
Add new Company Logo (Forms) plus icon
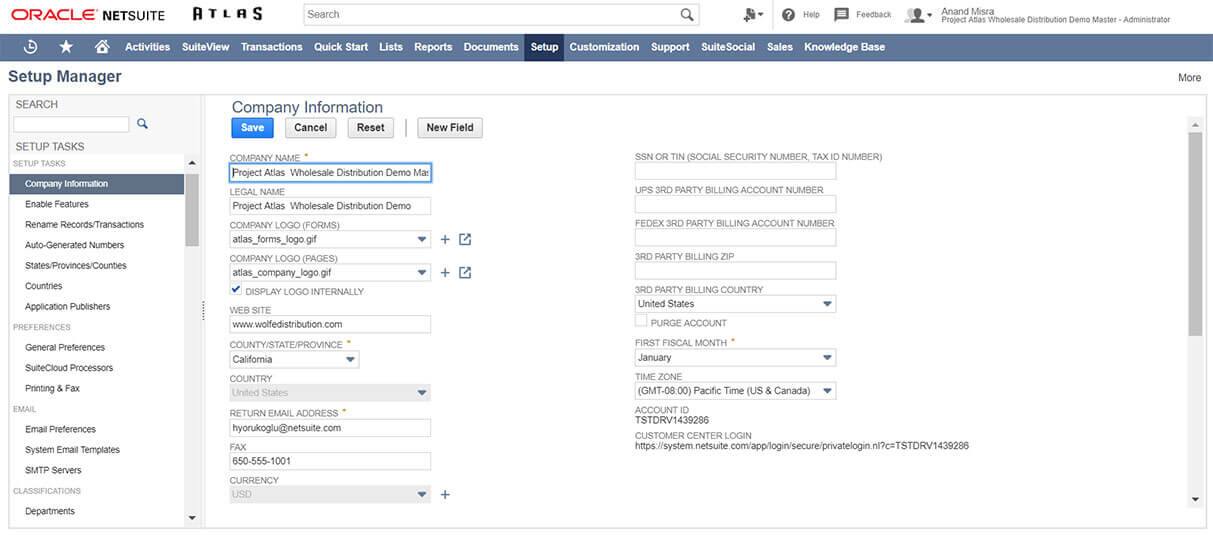pos(446,240)
